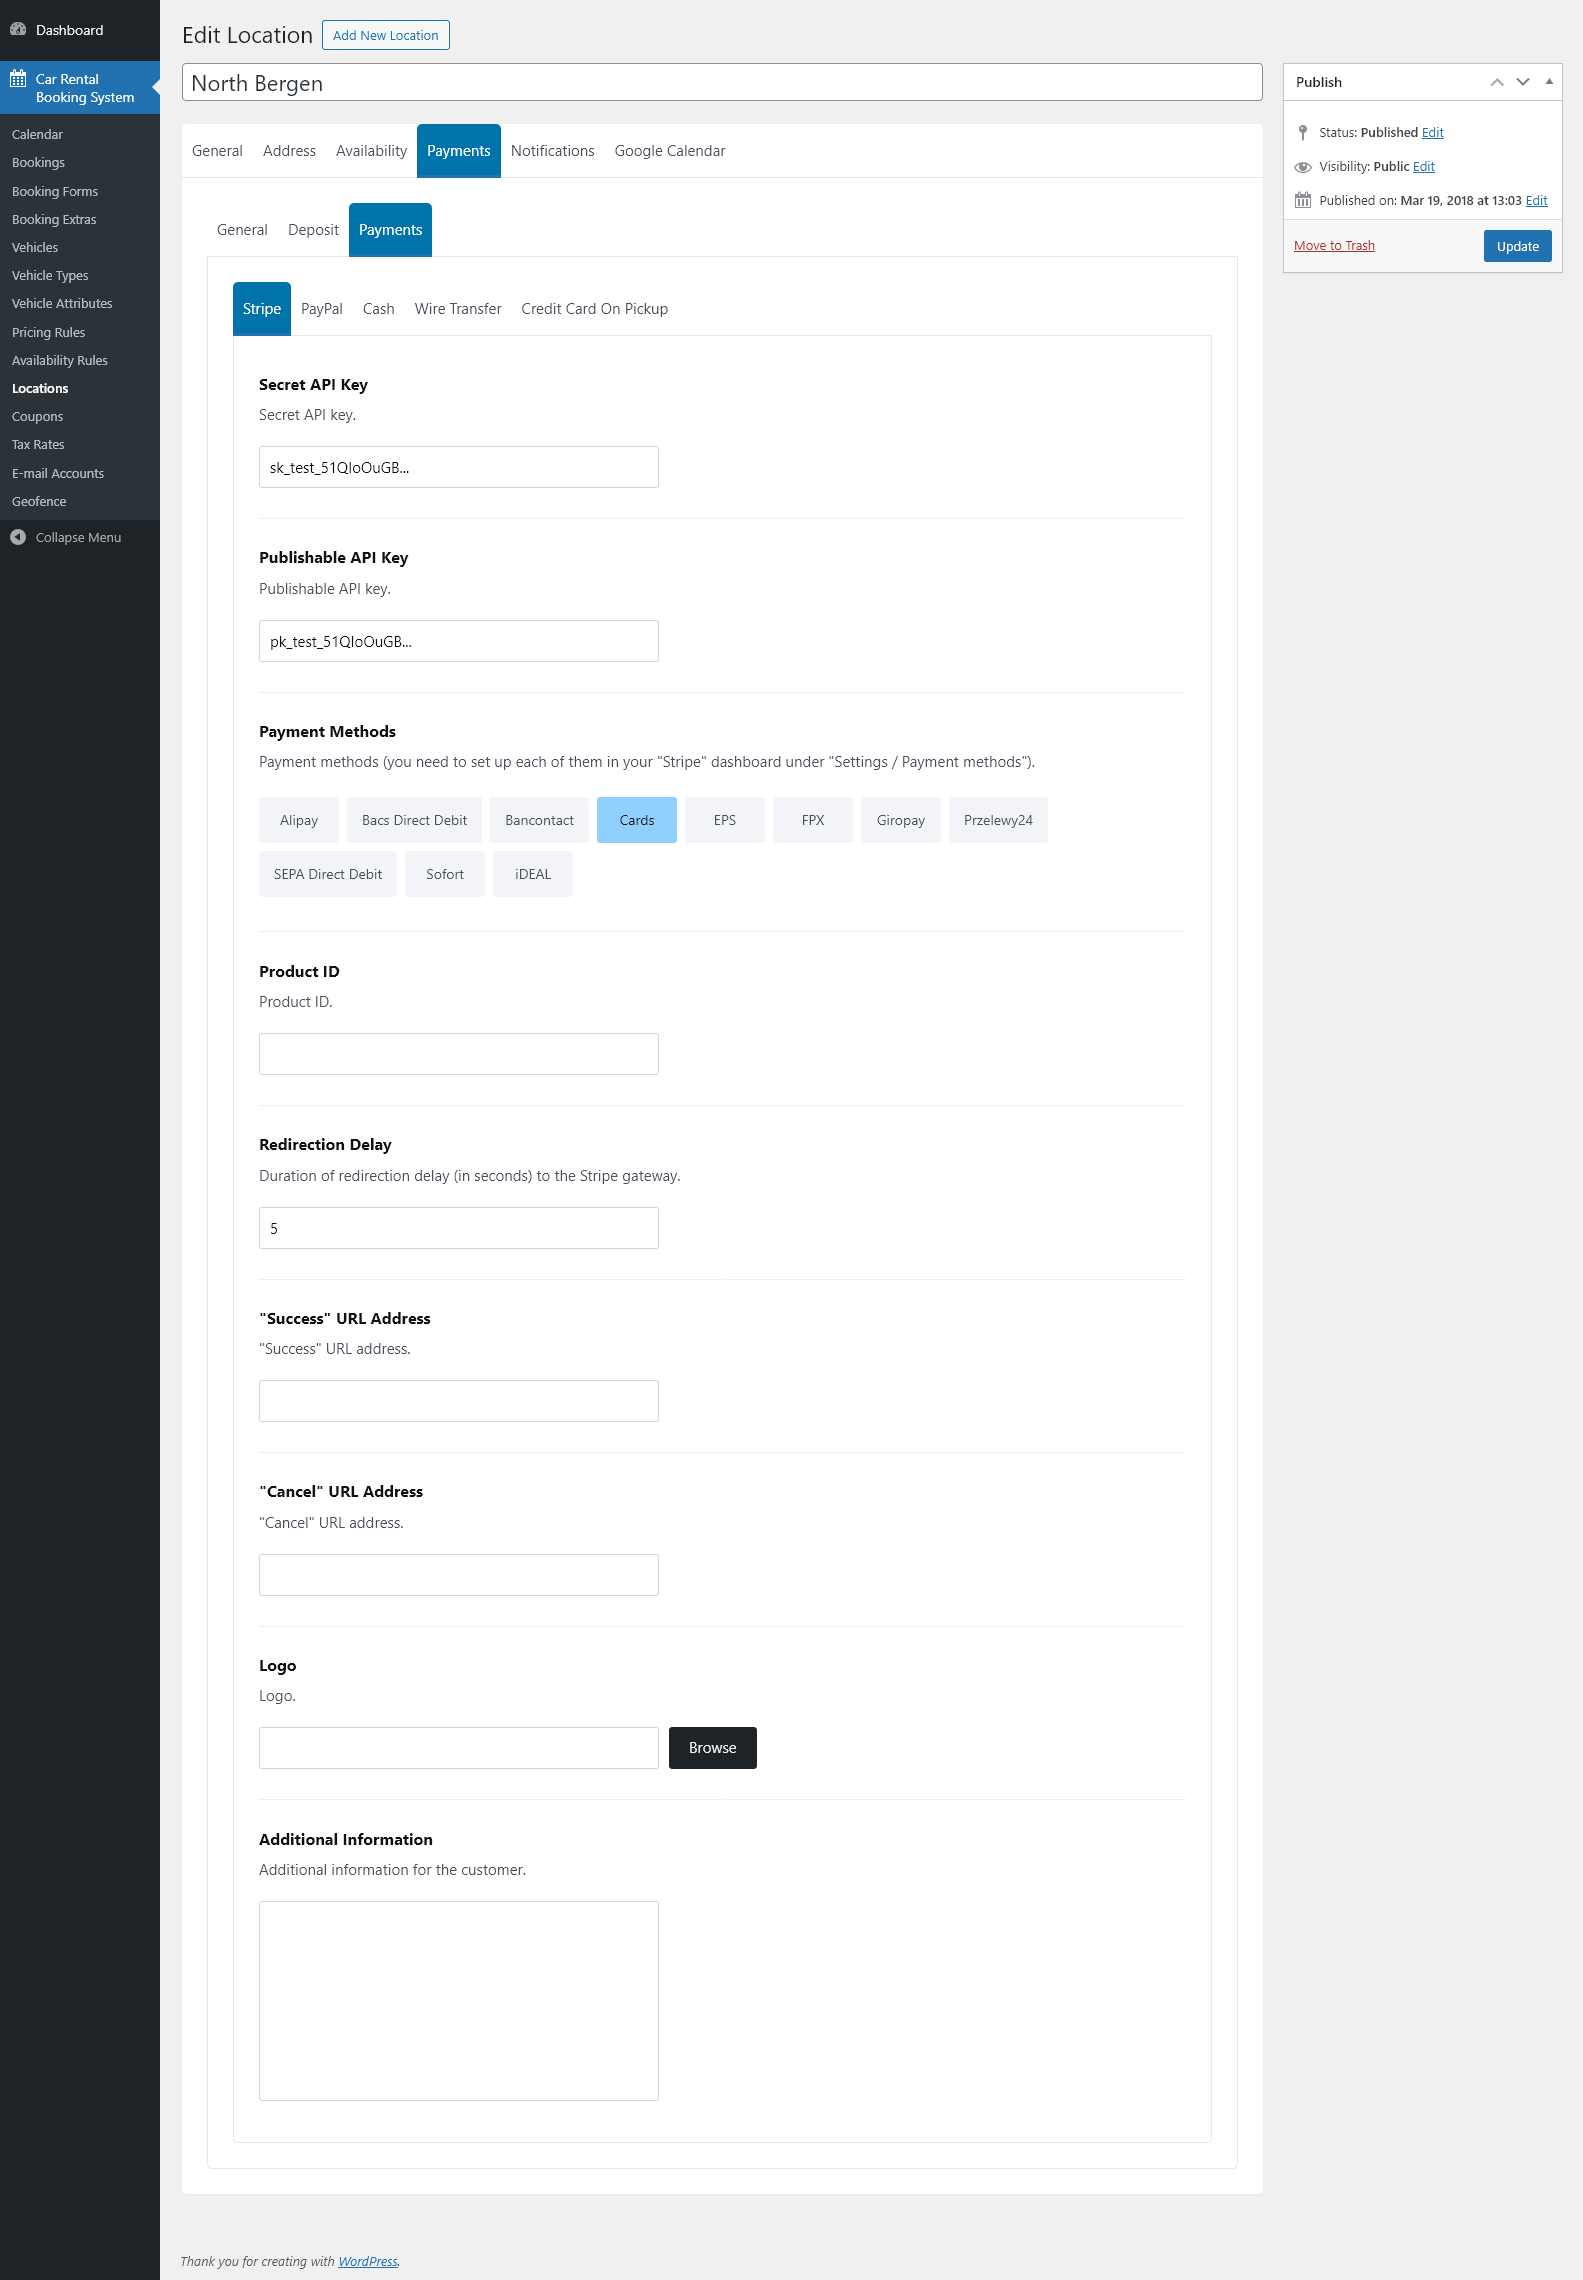Toggle the Cards payment method
This screenshot has height=2280, width=1583.
pos(636,820)
